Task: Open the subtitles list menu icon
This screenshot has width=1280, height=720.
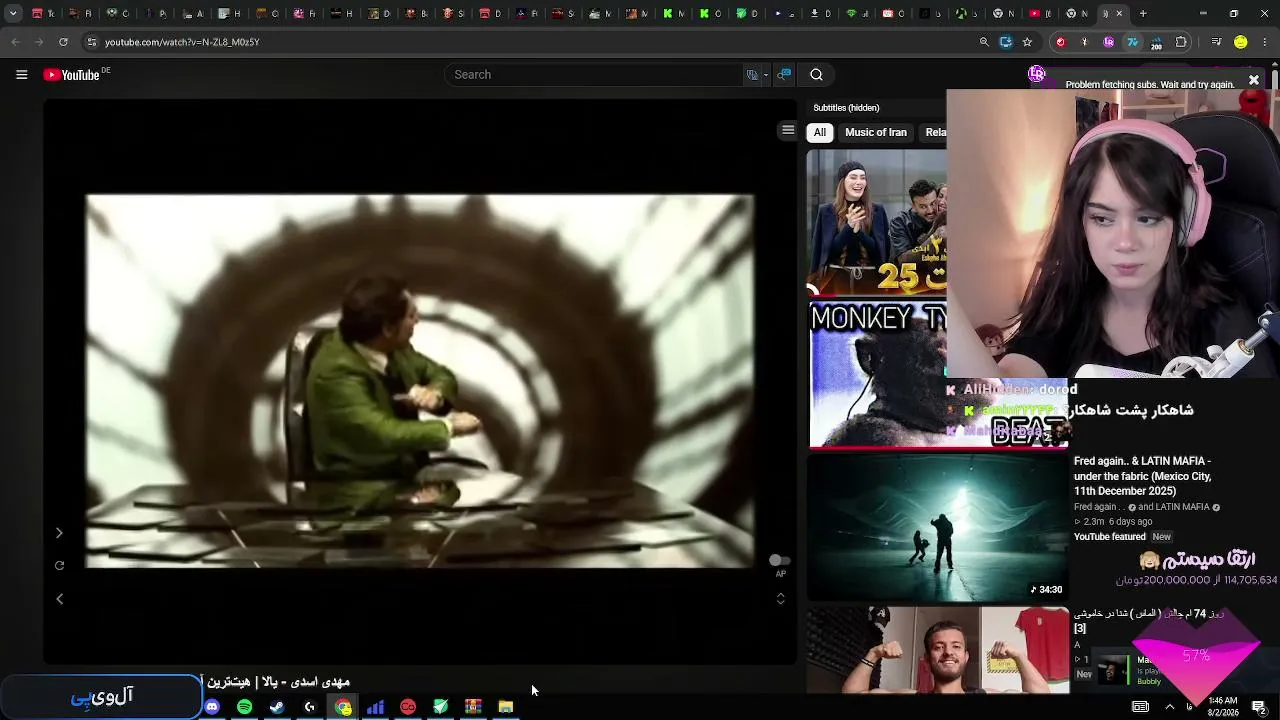Action: coord(788,130)
